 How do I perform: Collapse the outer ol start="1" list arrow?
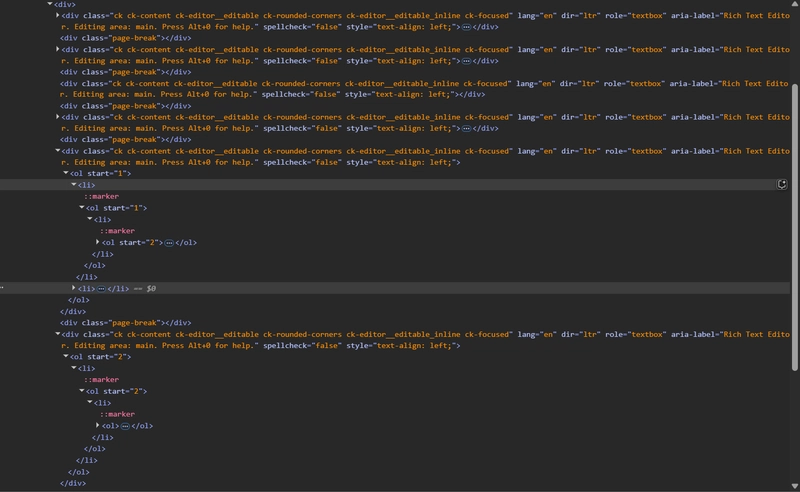click(x=66, y=174)
